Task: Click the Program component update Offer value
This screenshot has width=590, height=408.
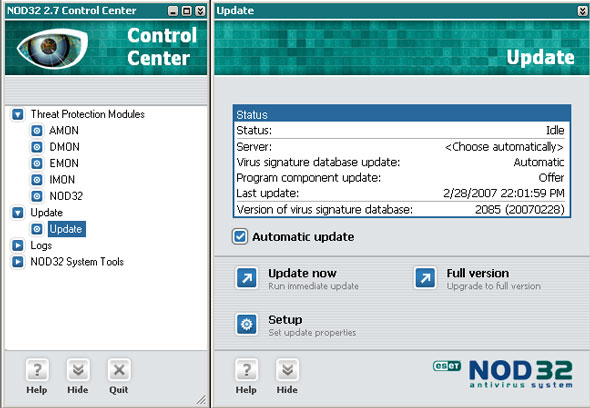Action: point(551,178)
